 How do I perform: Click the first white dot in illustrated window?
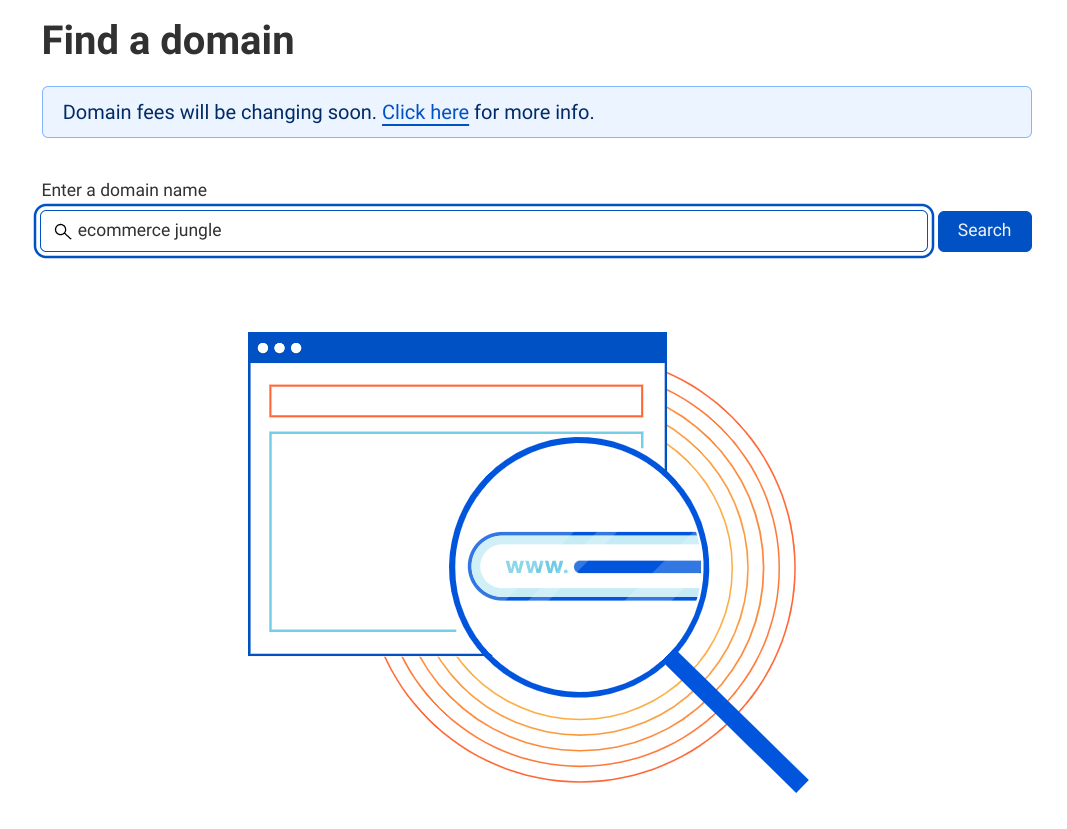pos(263,348)
